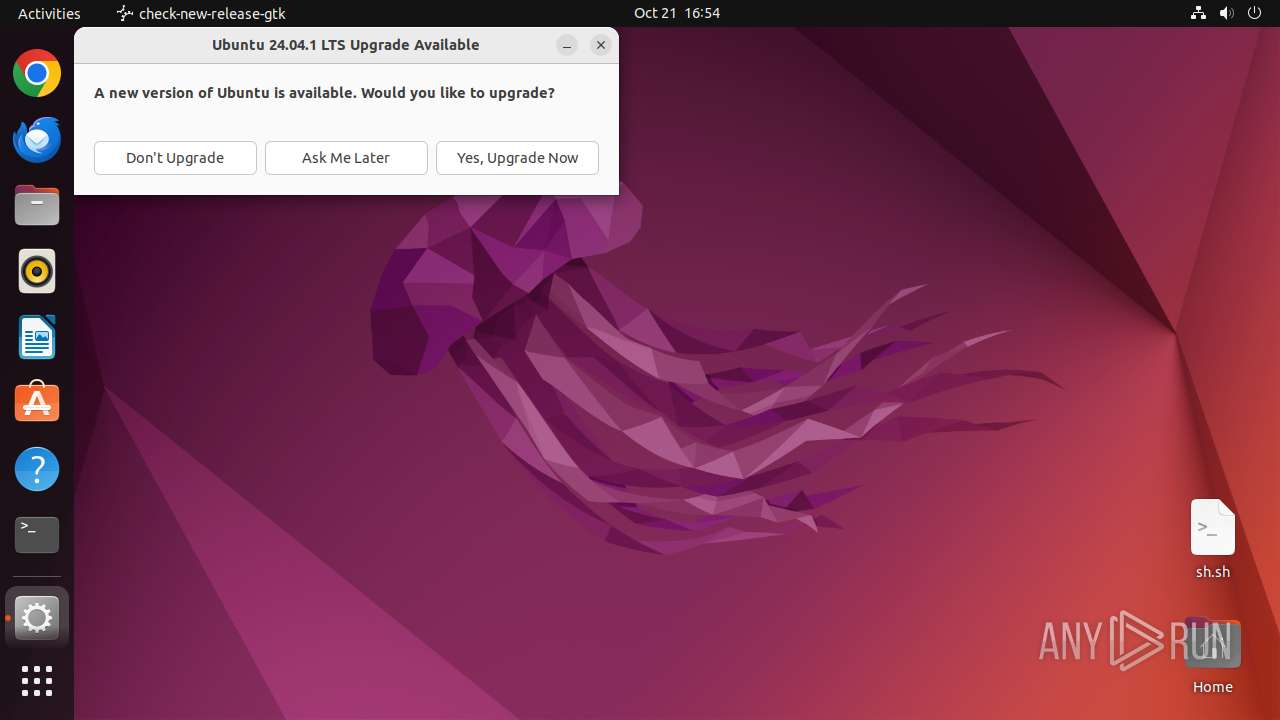The width and height of the screenshot is (1280, 720).
Task: Minimize the upgrade dialog
Action: 567,45
